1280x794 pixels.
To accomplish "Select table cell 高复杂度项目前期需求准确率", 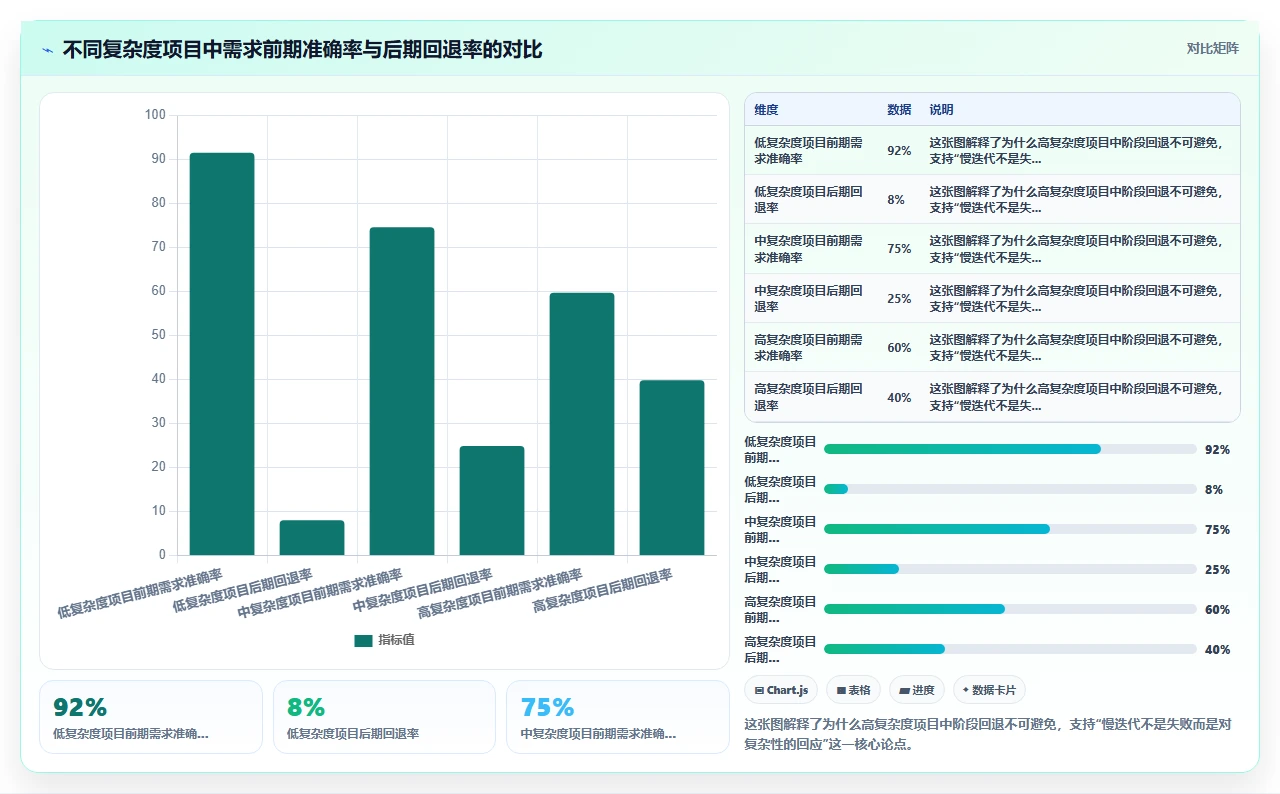I will click(x=810, y=347).
